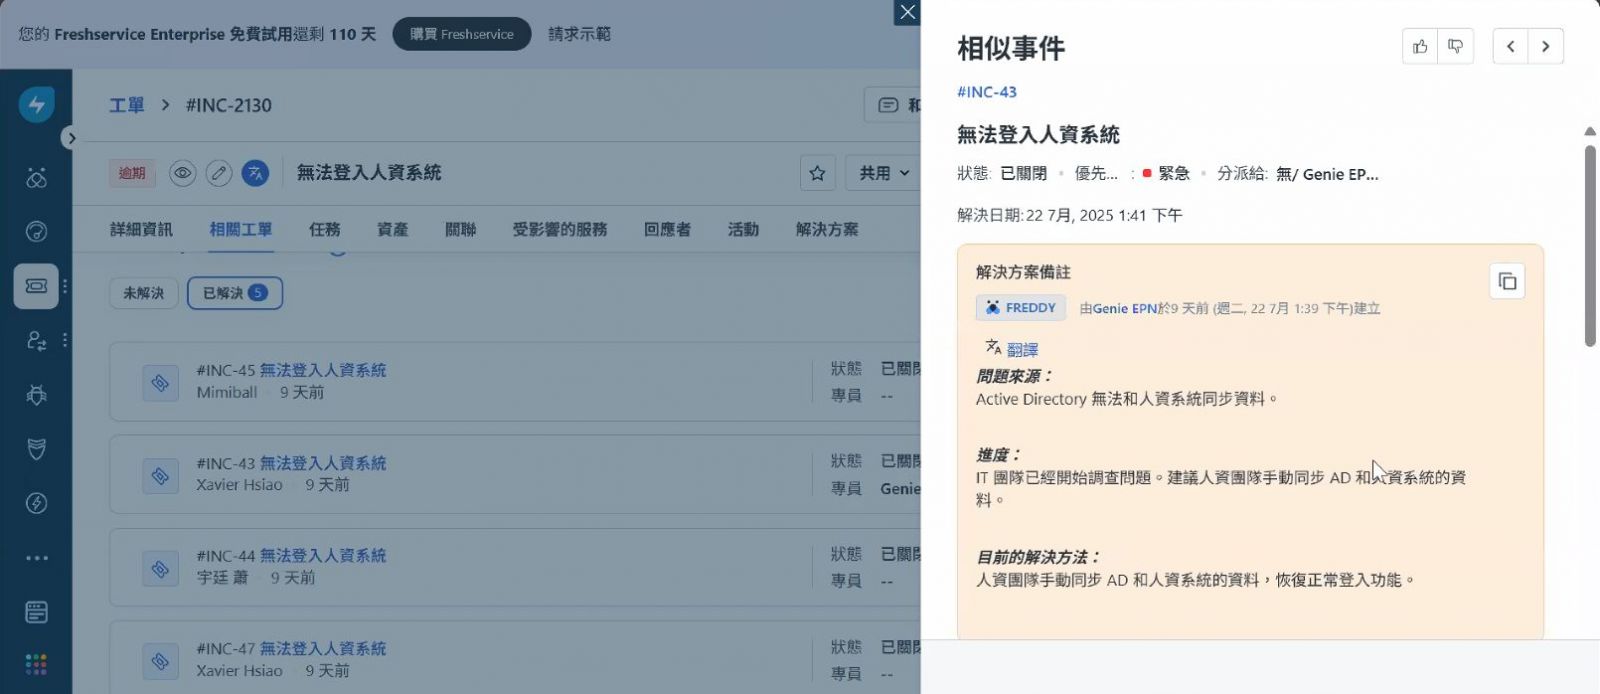This screenshot has width=1600, height=694.
Task: Expand the 共用 dropdown
Action: pos(884,173)
